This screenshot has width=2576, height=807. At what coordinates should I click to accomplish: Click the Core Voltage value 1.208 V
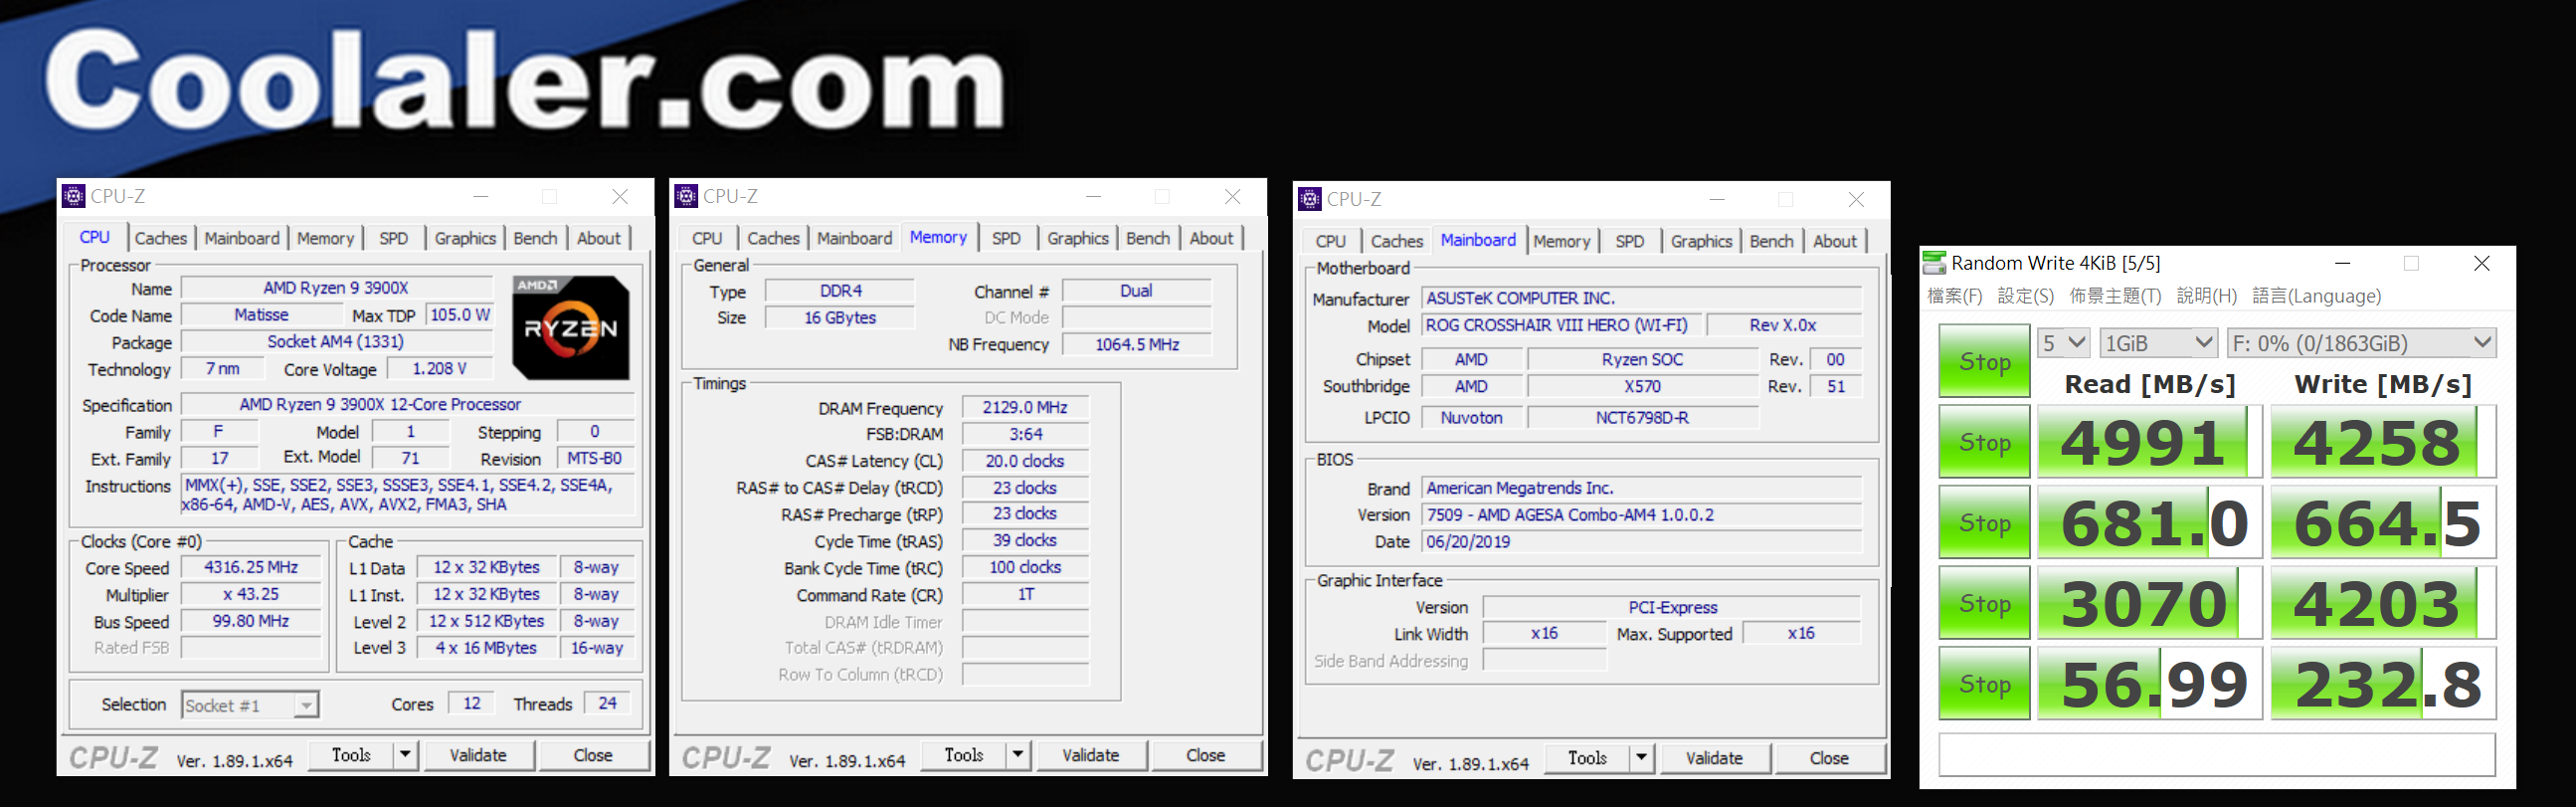440,369
